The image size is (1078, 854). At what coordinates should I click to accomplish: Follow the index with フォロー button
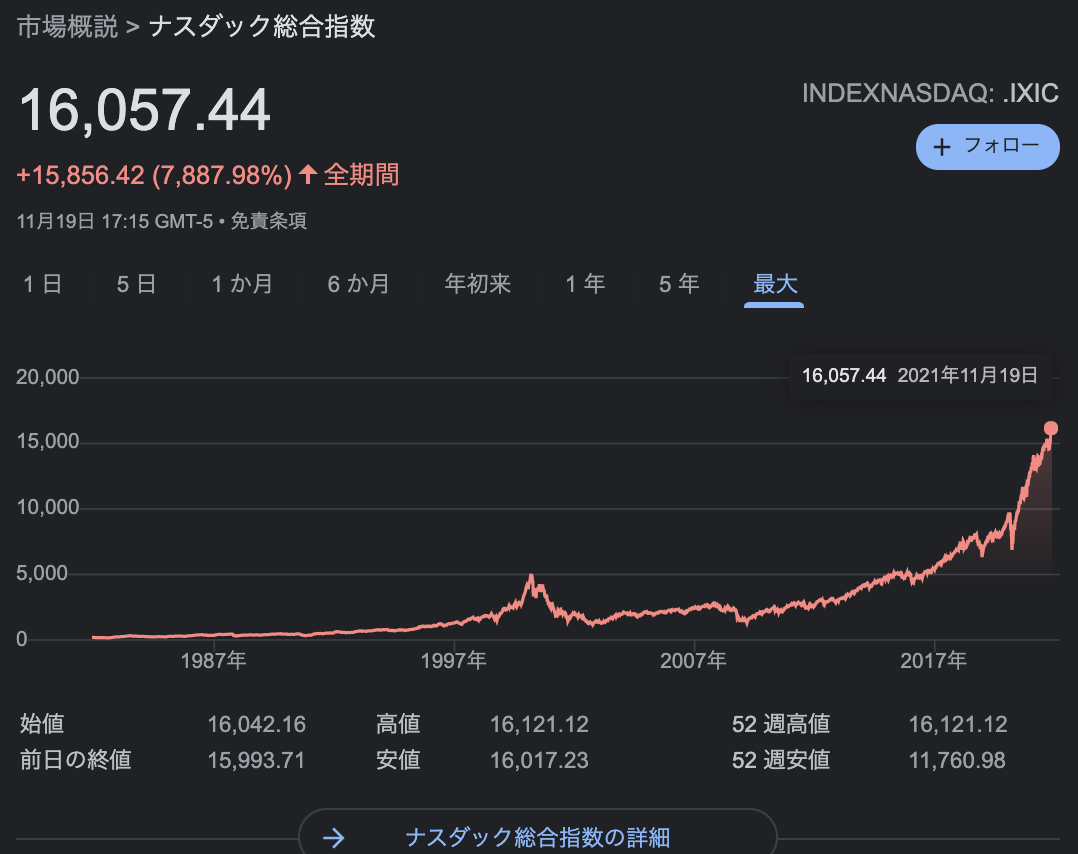[x=987, y=146]
